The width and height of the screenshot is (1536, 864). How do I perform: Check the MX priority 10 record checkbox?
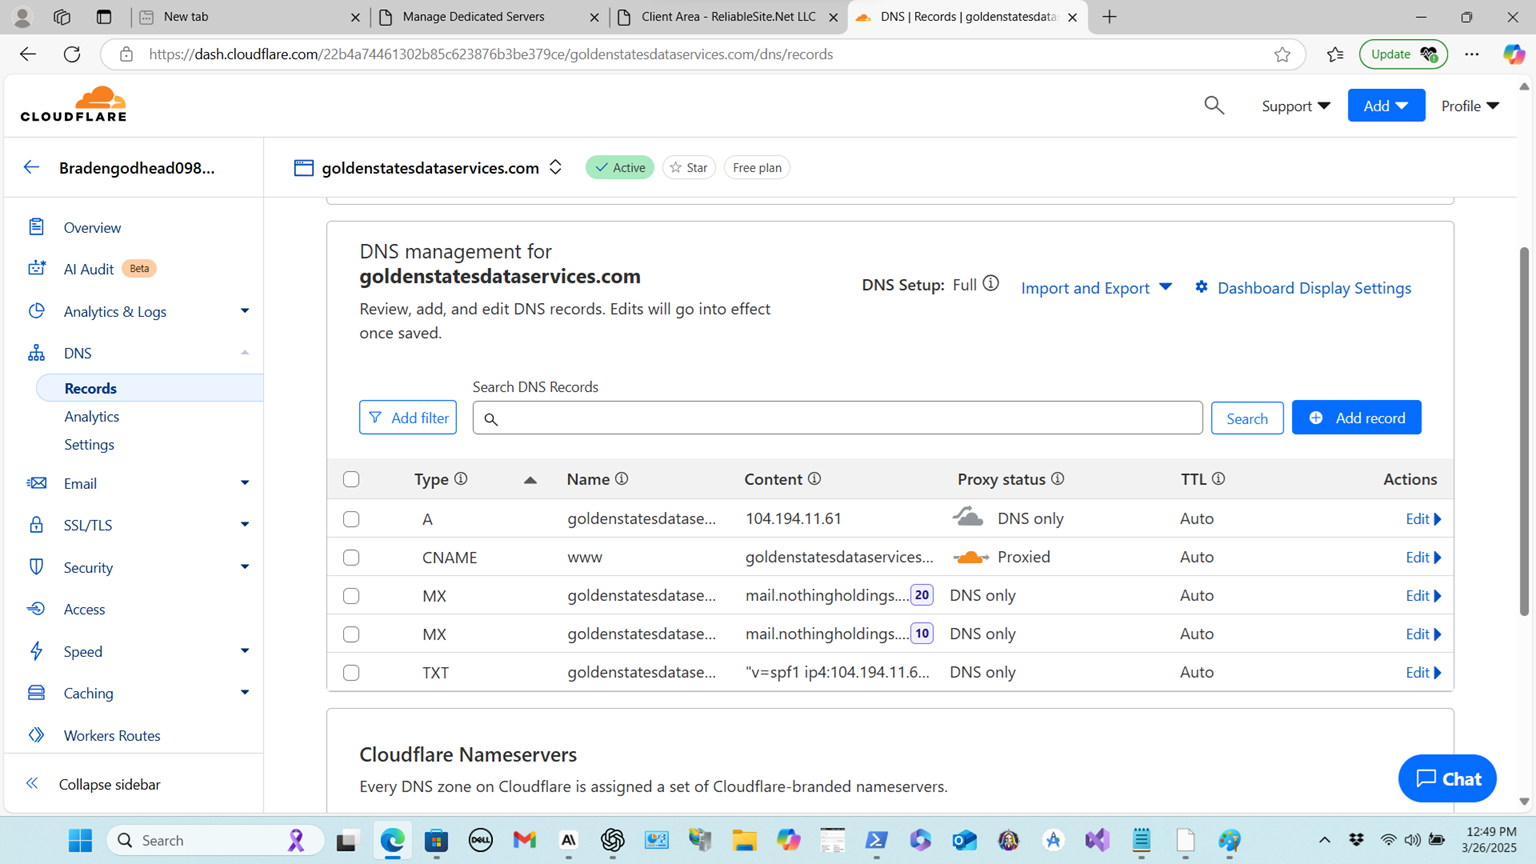pos(351,634)
